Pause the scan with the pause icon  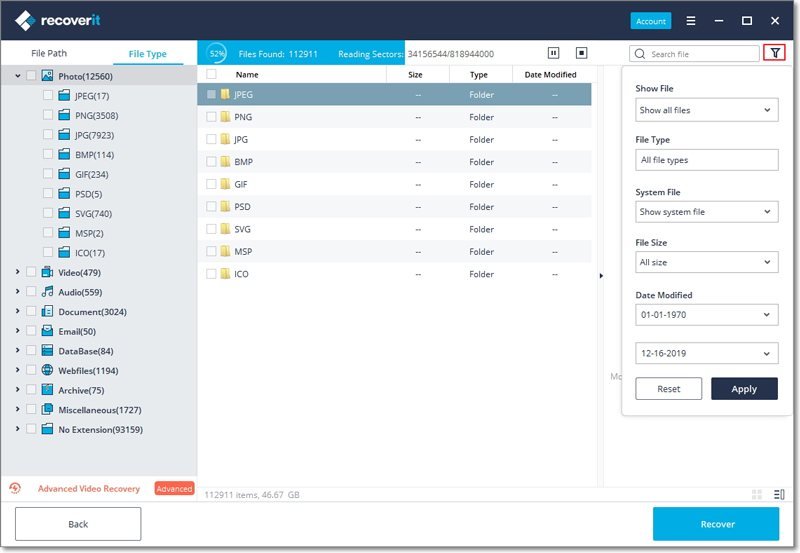click(x=554, y=53)
